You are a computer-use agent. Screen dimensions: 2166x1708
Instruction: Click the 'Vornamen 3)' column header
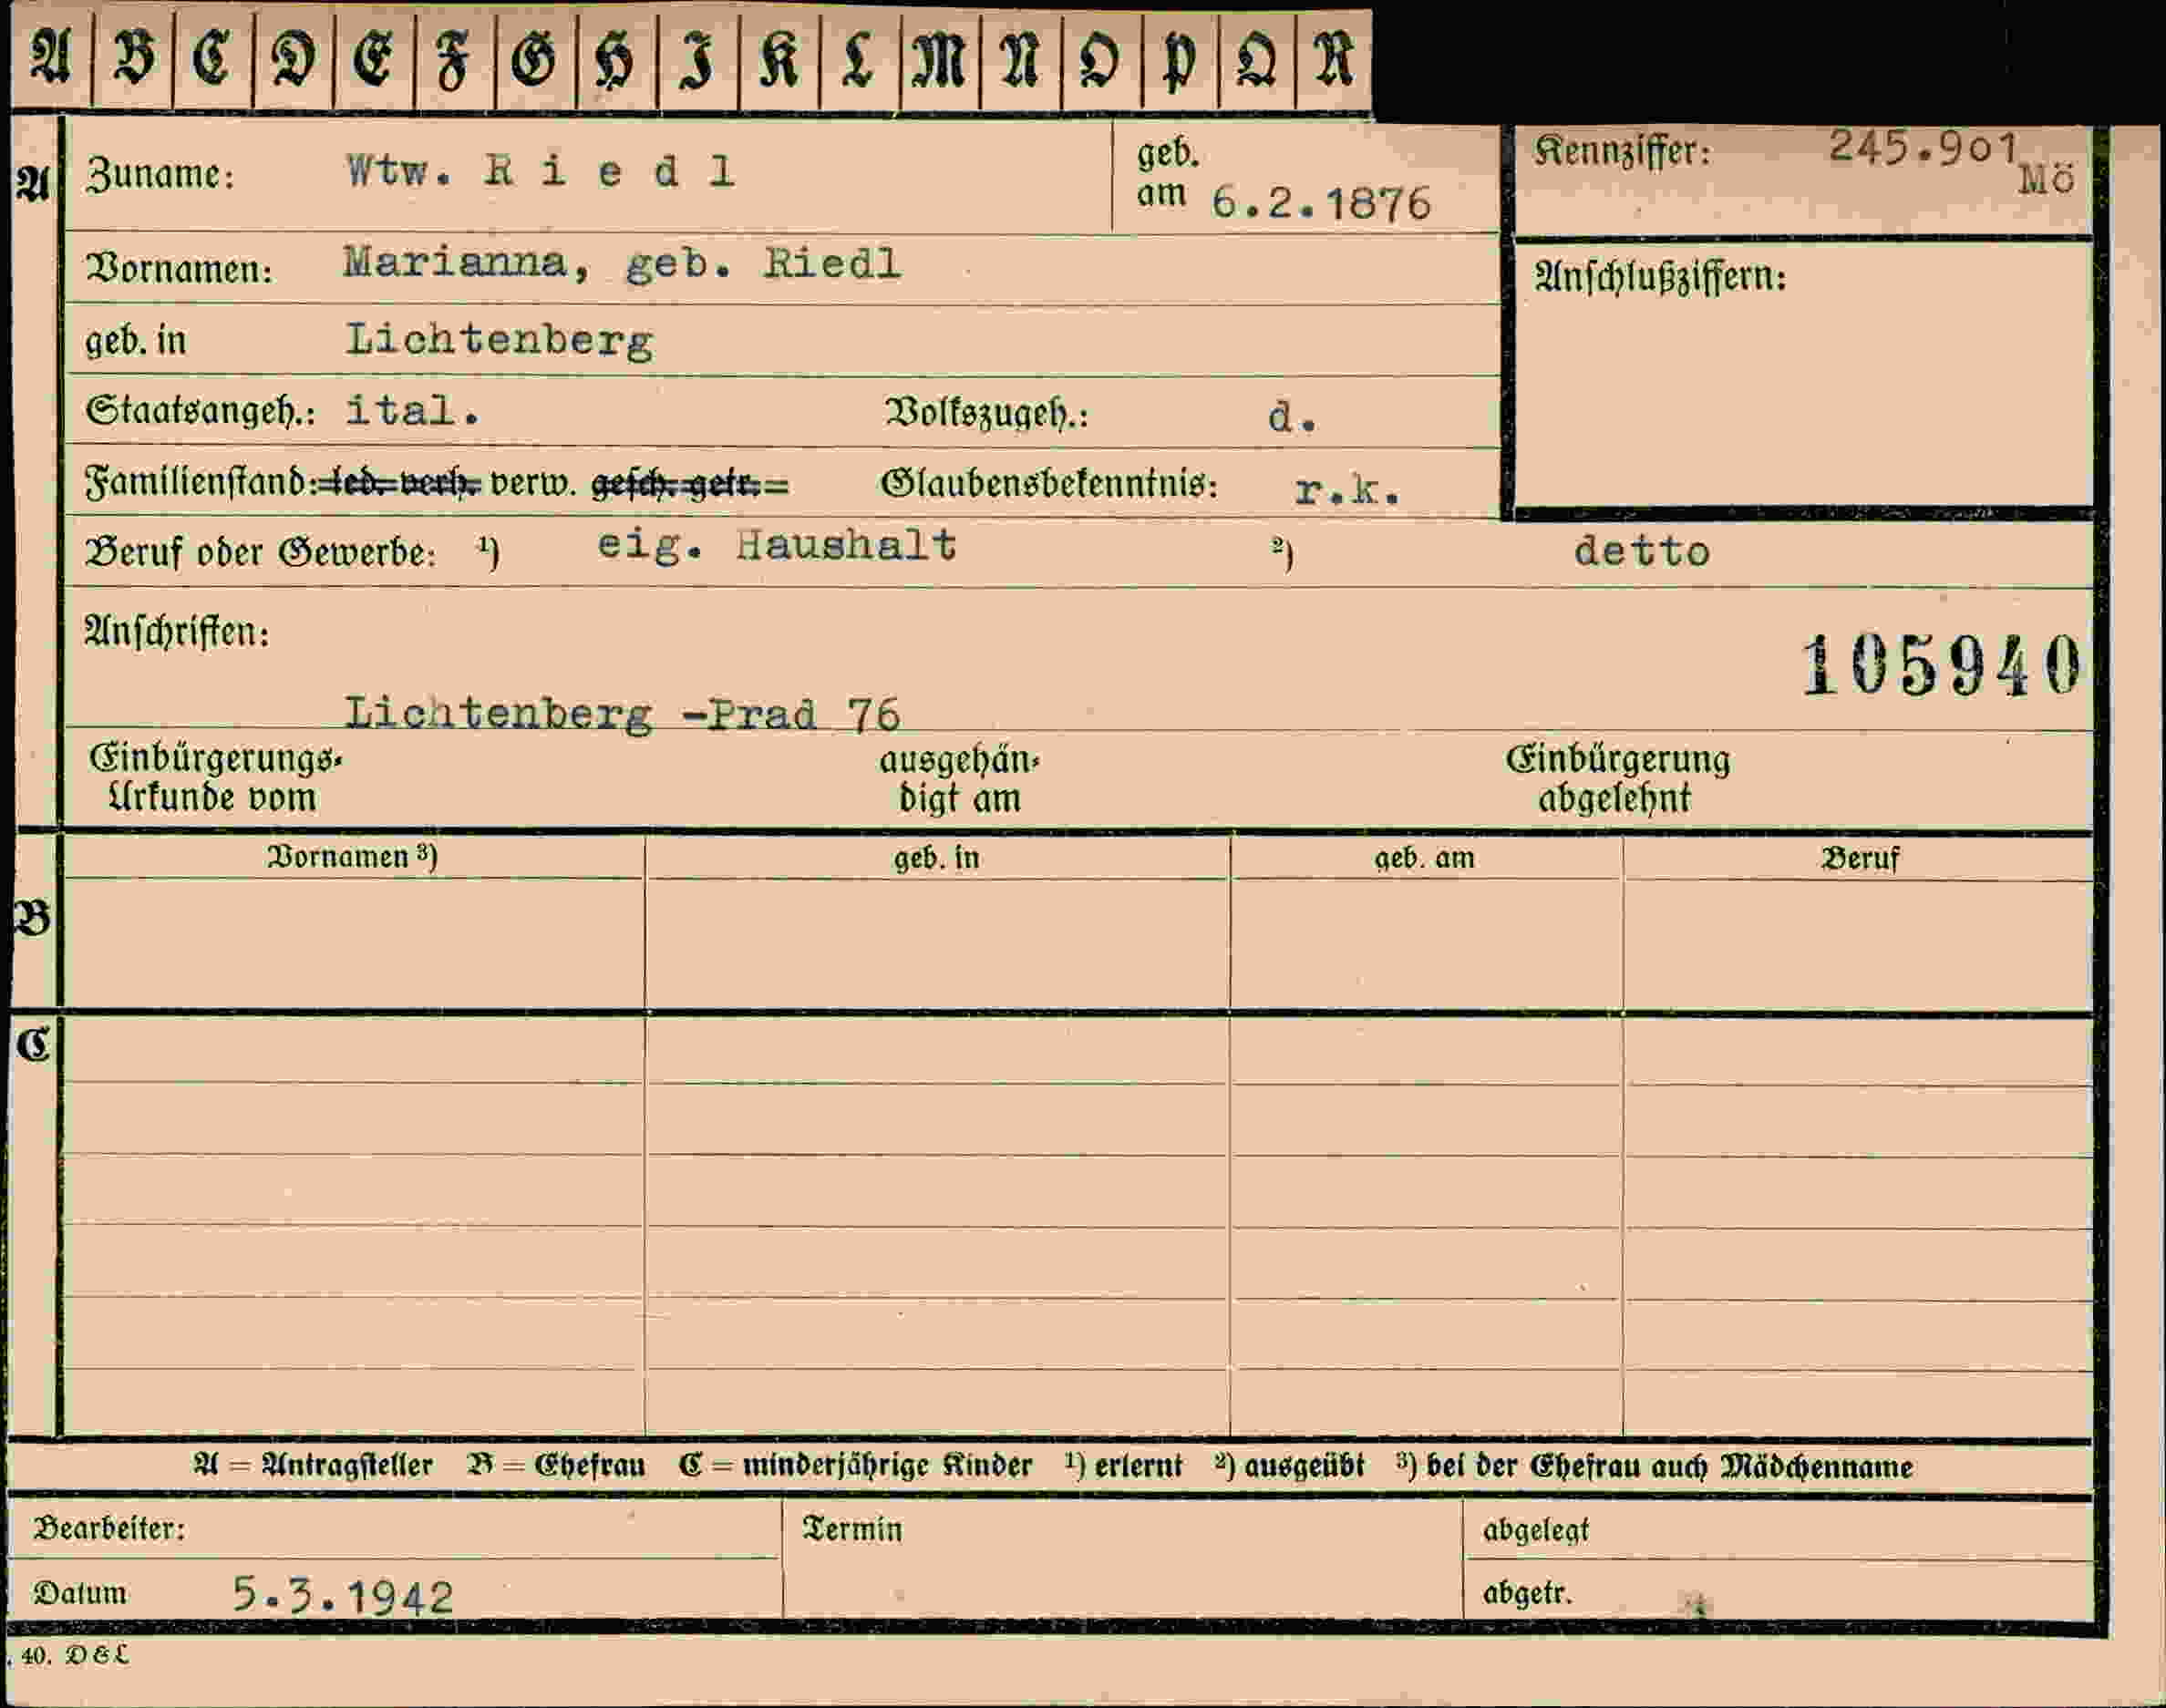tap(352, 857)
